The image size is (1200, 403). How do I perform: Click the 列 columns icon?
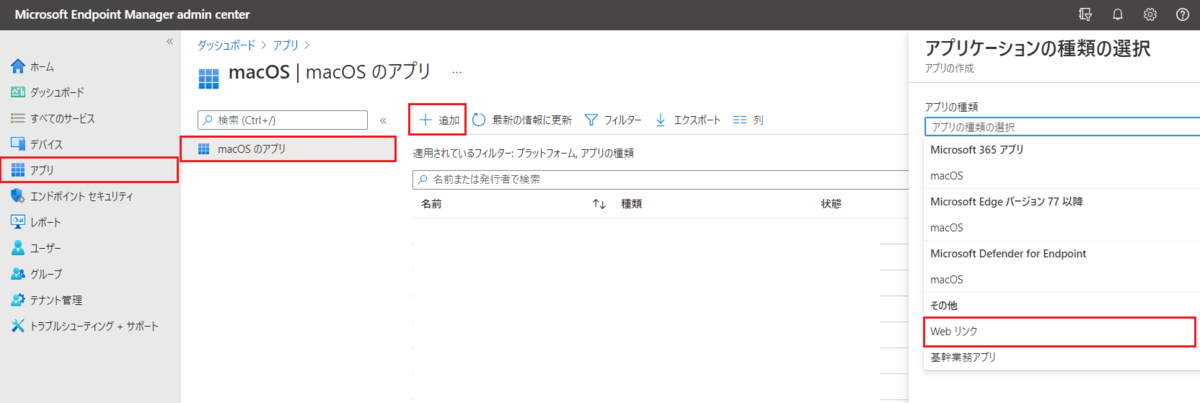[740, 120]
